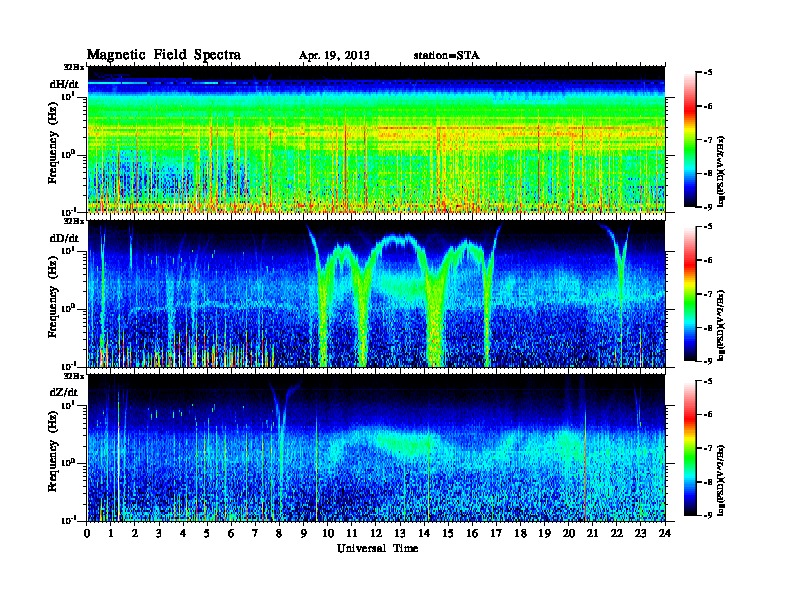Click the "-8" value on dZ/dt color bar
Image resolution: width=792 pixels, height=612 pixels.
[x=708, y=482]
